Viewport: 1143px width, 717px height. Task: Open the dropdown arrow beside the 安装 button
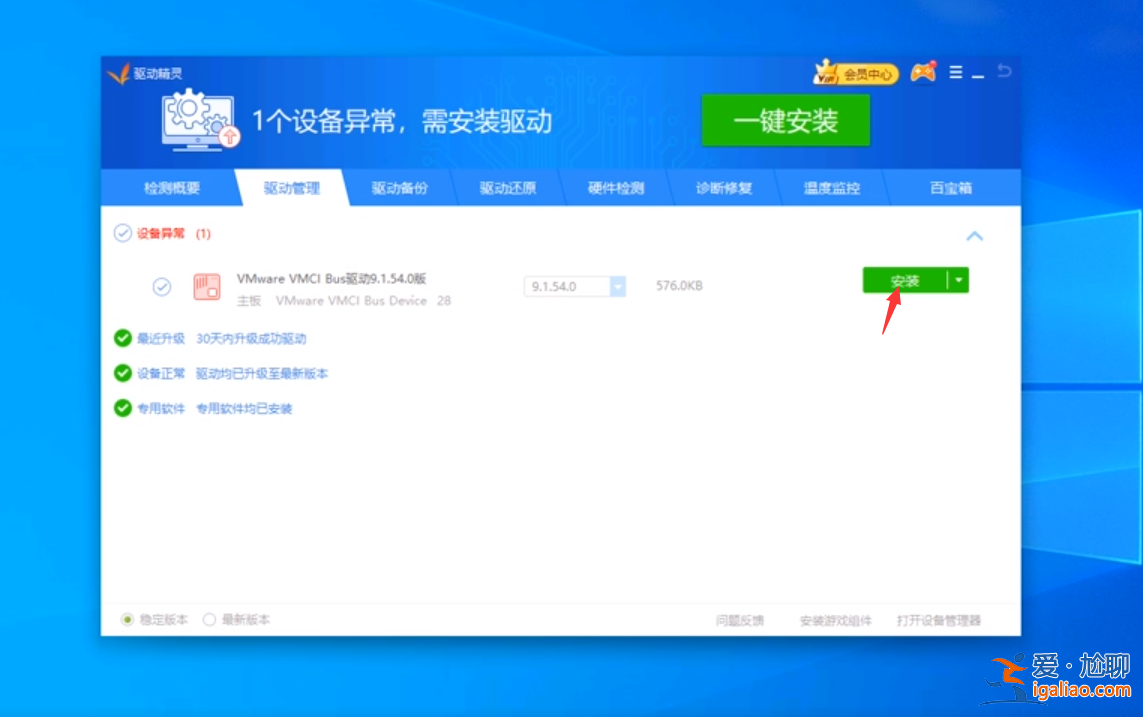(x=959, y=280)
